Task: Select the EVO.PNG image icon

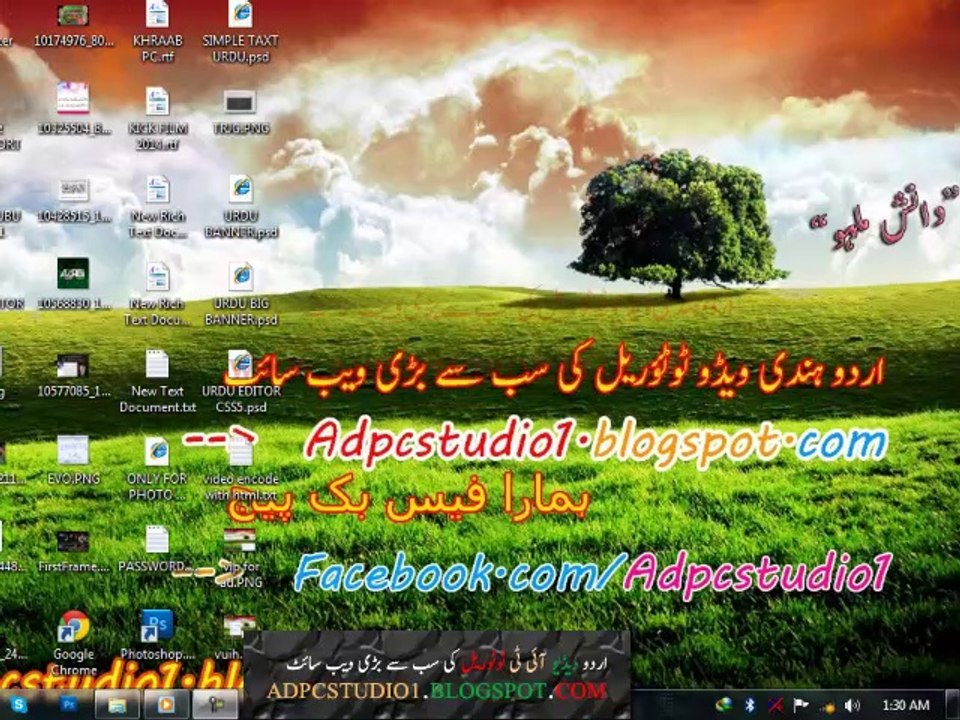Action: point(73,450)
